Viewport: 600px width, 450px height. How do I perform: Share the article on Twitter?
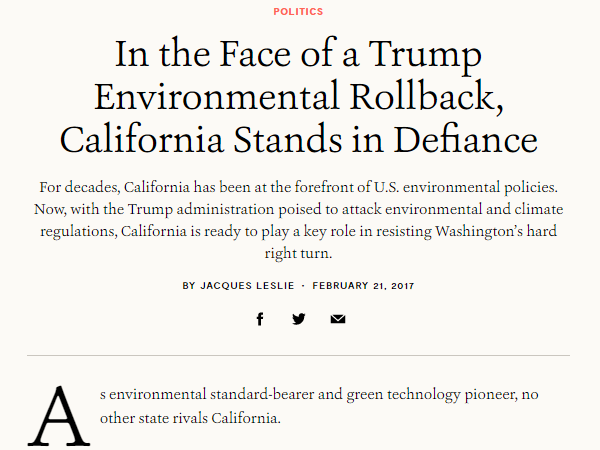click(x=299, y=319)
